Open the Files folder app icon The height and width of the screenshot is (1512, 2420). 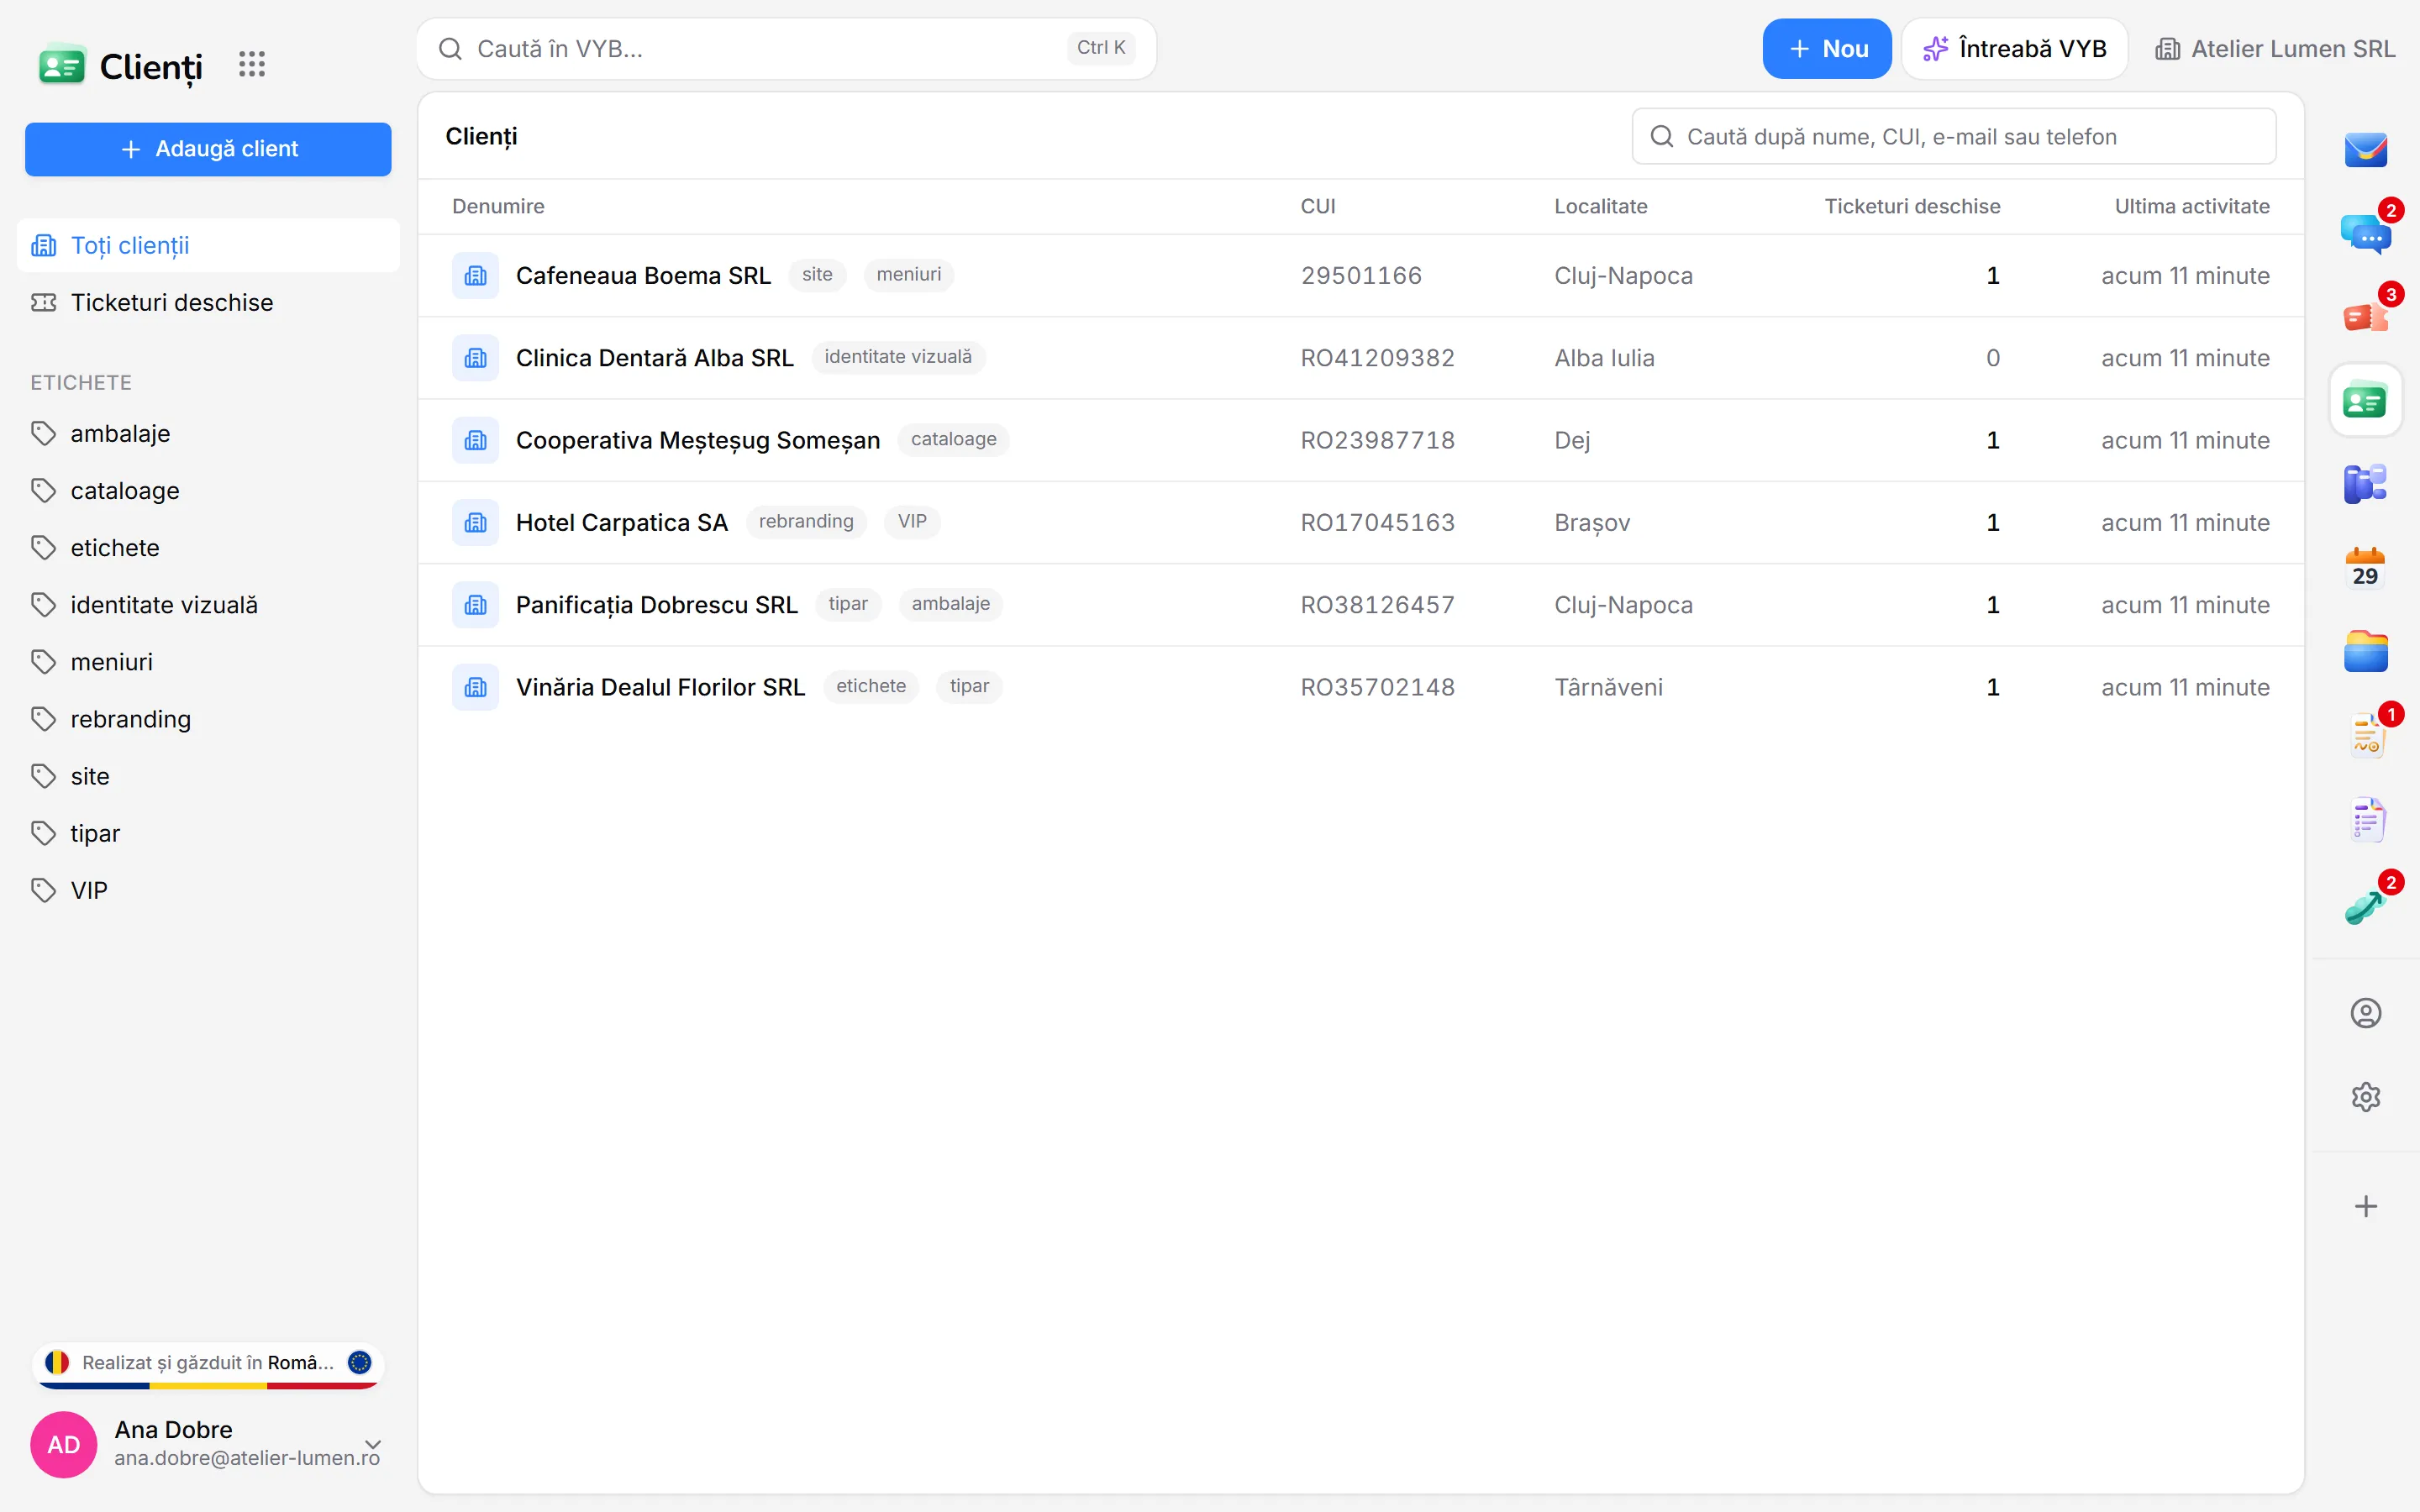click(2365, 652)
